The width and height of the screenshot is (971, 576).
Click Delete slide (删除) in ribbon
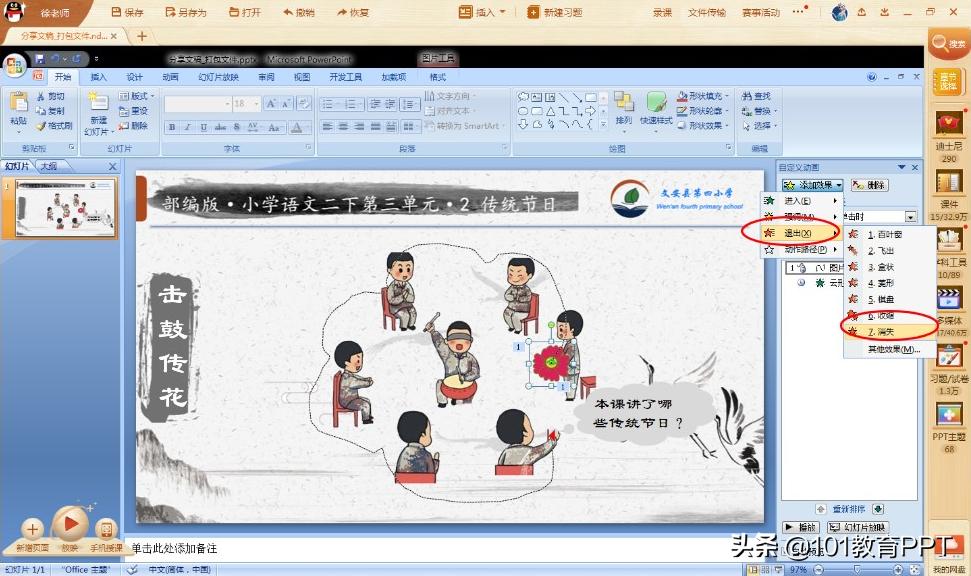click(133, 125)
